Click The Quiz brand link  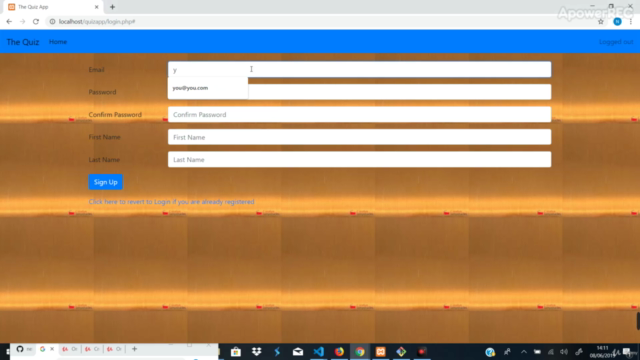(23, 42)
